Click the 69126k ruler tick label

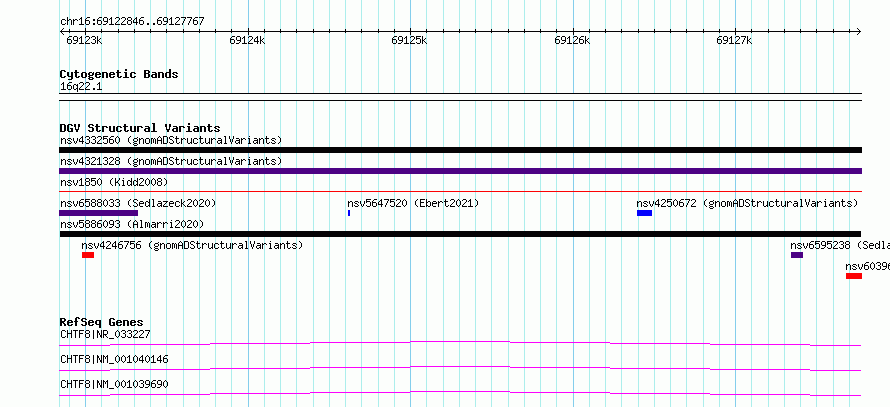click(572, 40)
